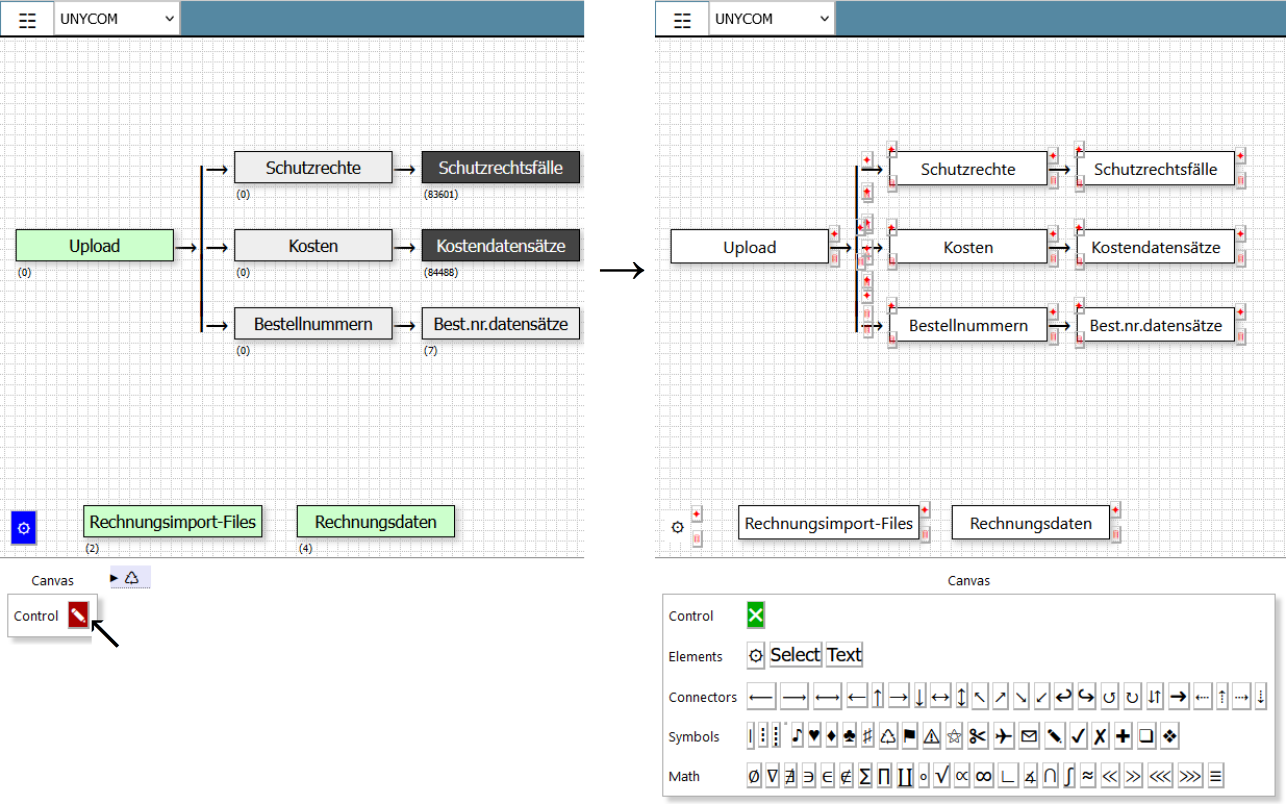Click the Text element button
Image resolution: width=1286 pixels, height=804 pixels.
click(844, 655)
